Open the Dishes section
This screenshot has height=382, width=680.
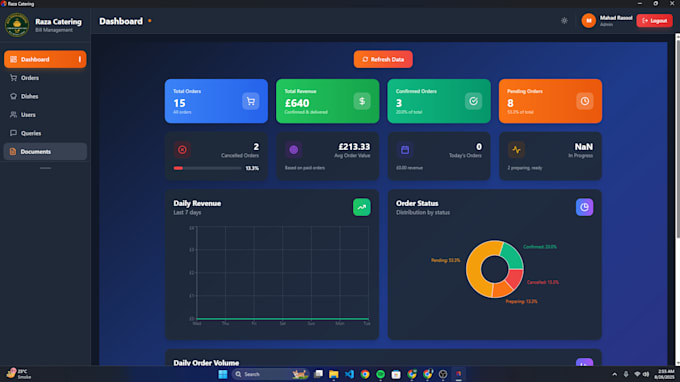click(x=45, y=96)
